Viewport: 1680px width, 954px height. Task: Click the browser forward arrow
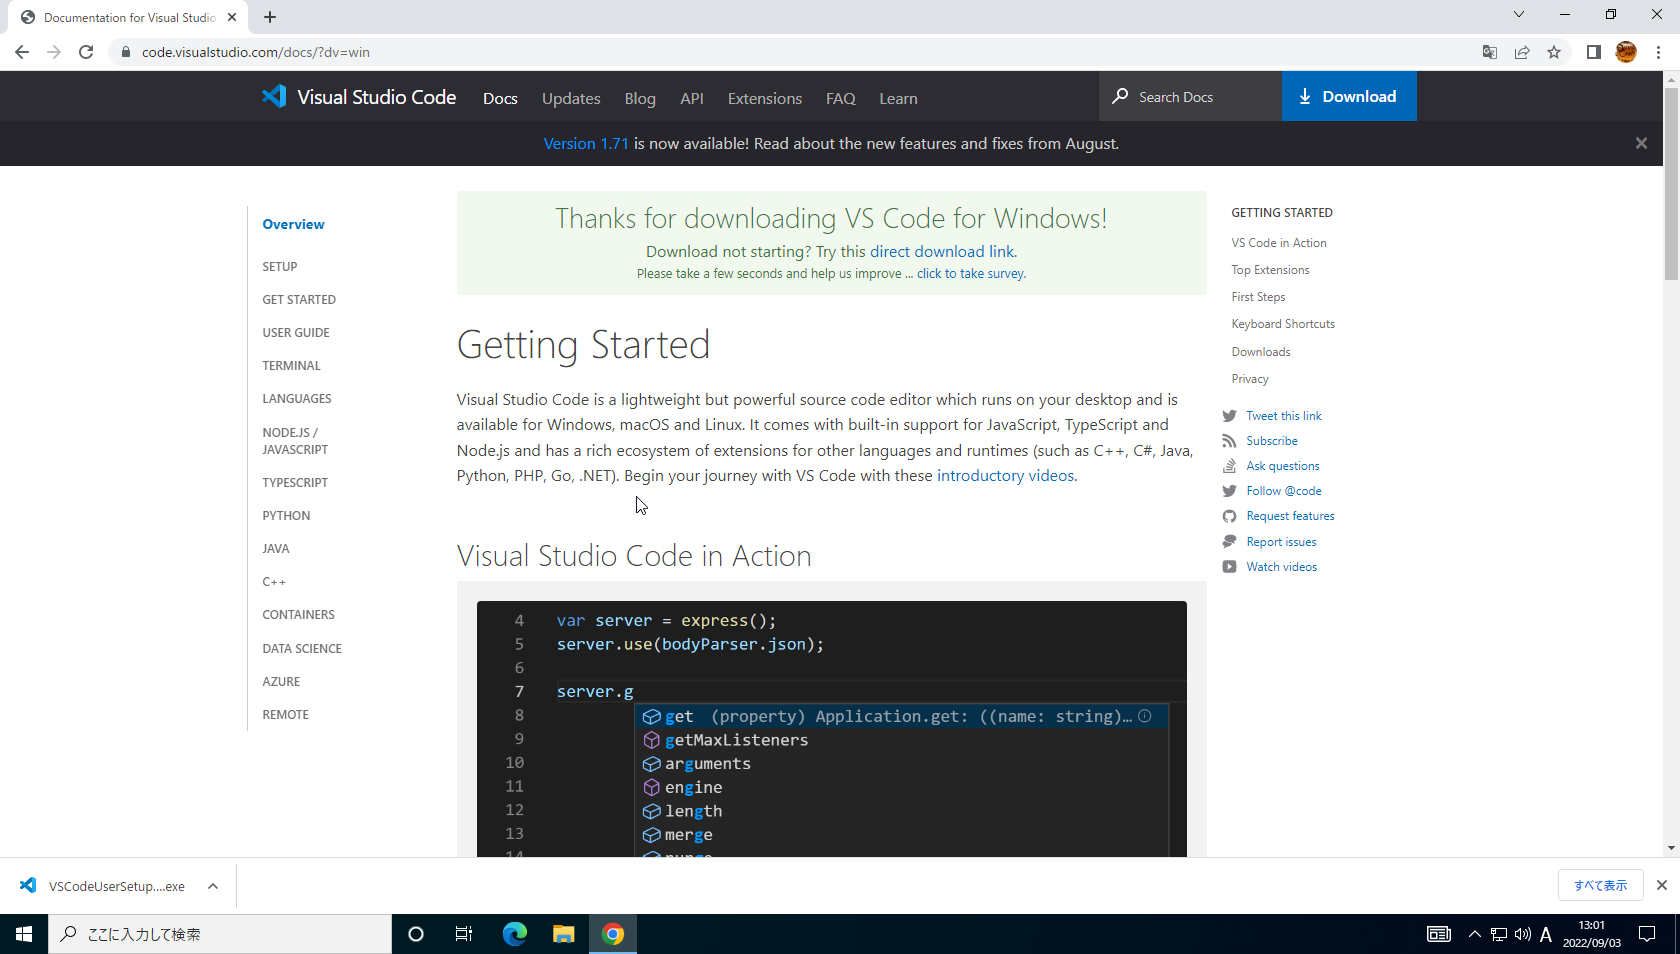tap(54, 52)
